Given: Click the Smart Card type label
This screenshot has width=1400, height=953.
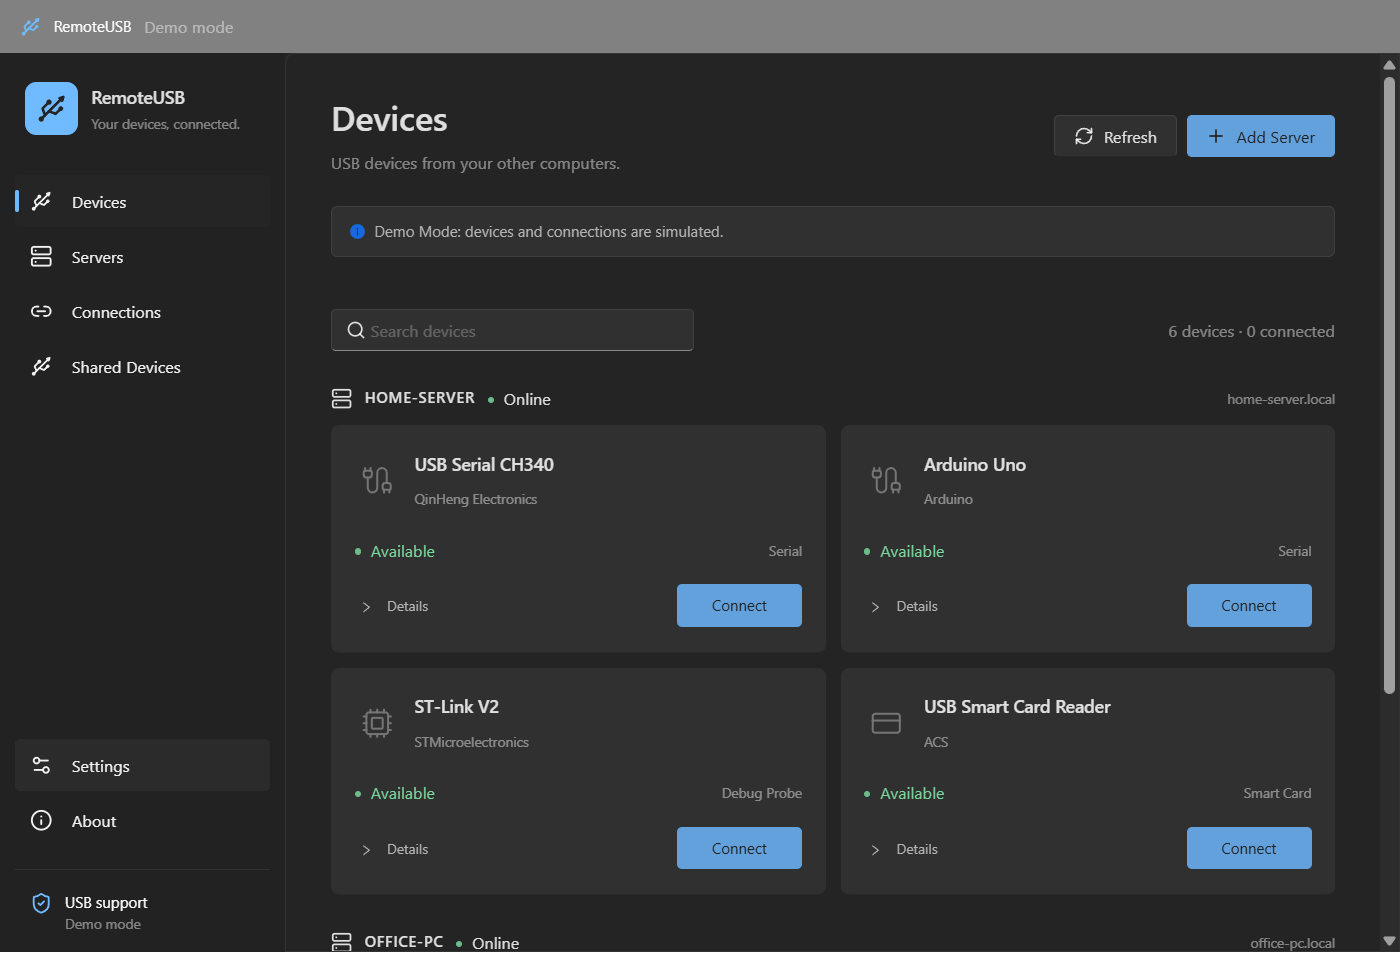Looking at the screenshot, I should tap(1277, 793).
